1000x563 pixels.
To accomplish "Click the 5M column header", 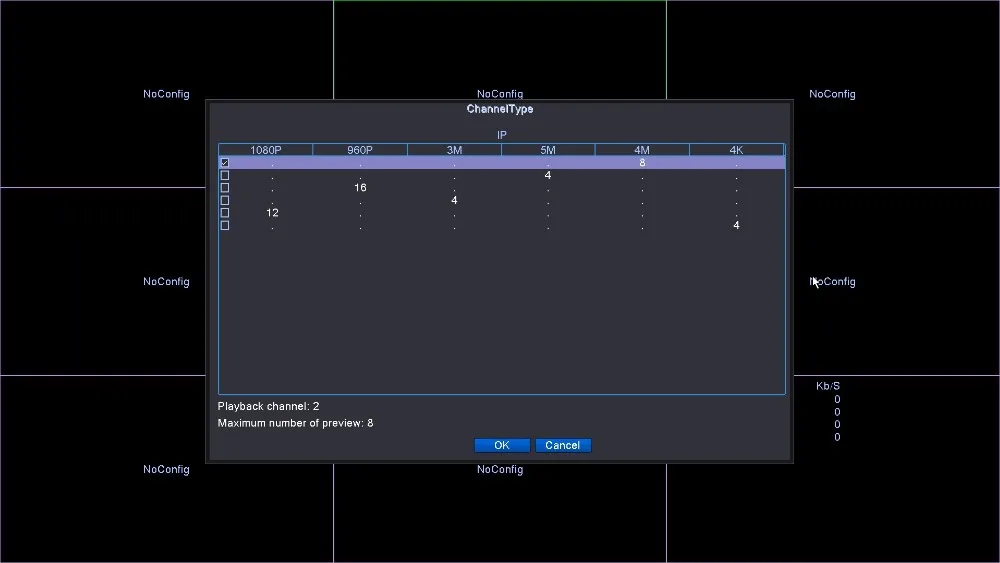I will point(548,150).
